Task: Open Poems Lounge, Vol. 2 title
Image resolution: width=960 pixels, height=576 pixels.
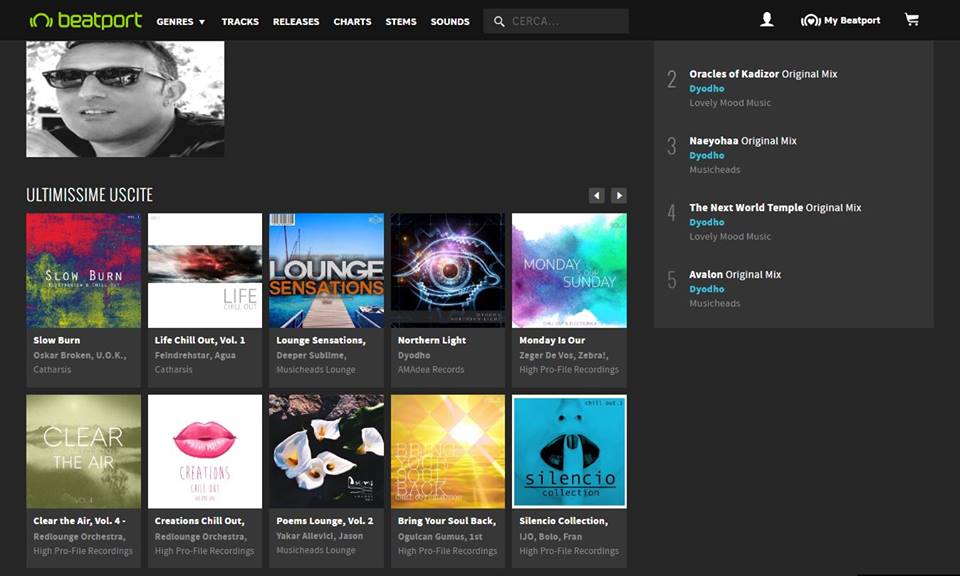Action: pyautogui.click(x=324, y=521)
